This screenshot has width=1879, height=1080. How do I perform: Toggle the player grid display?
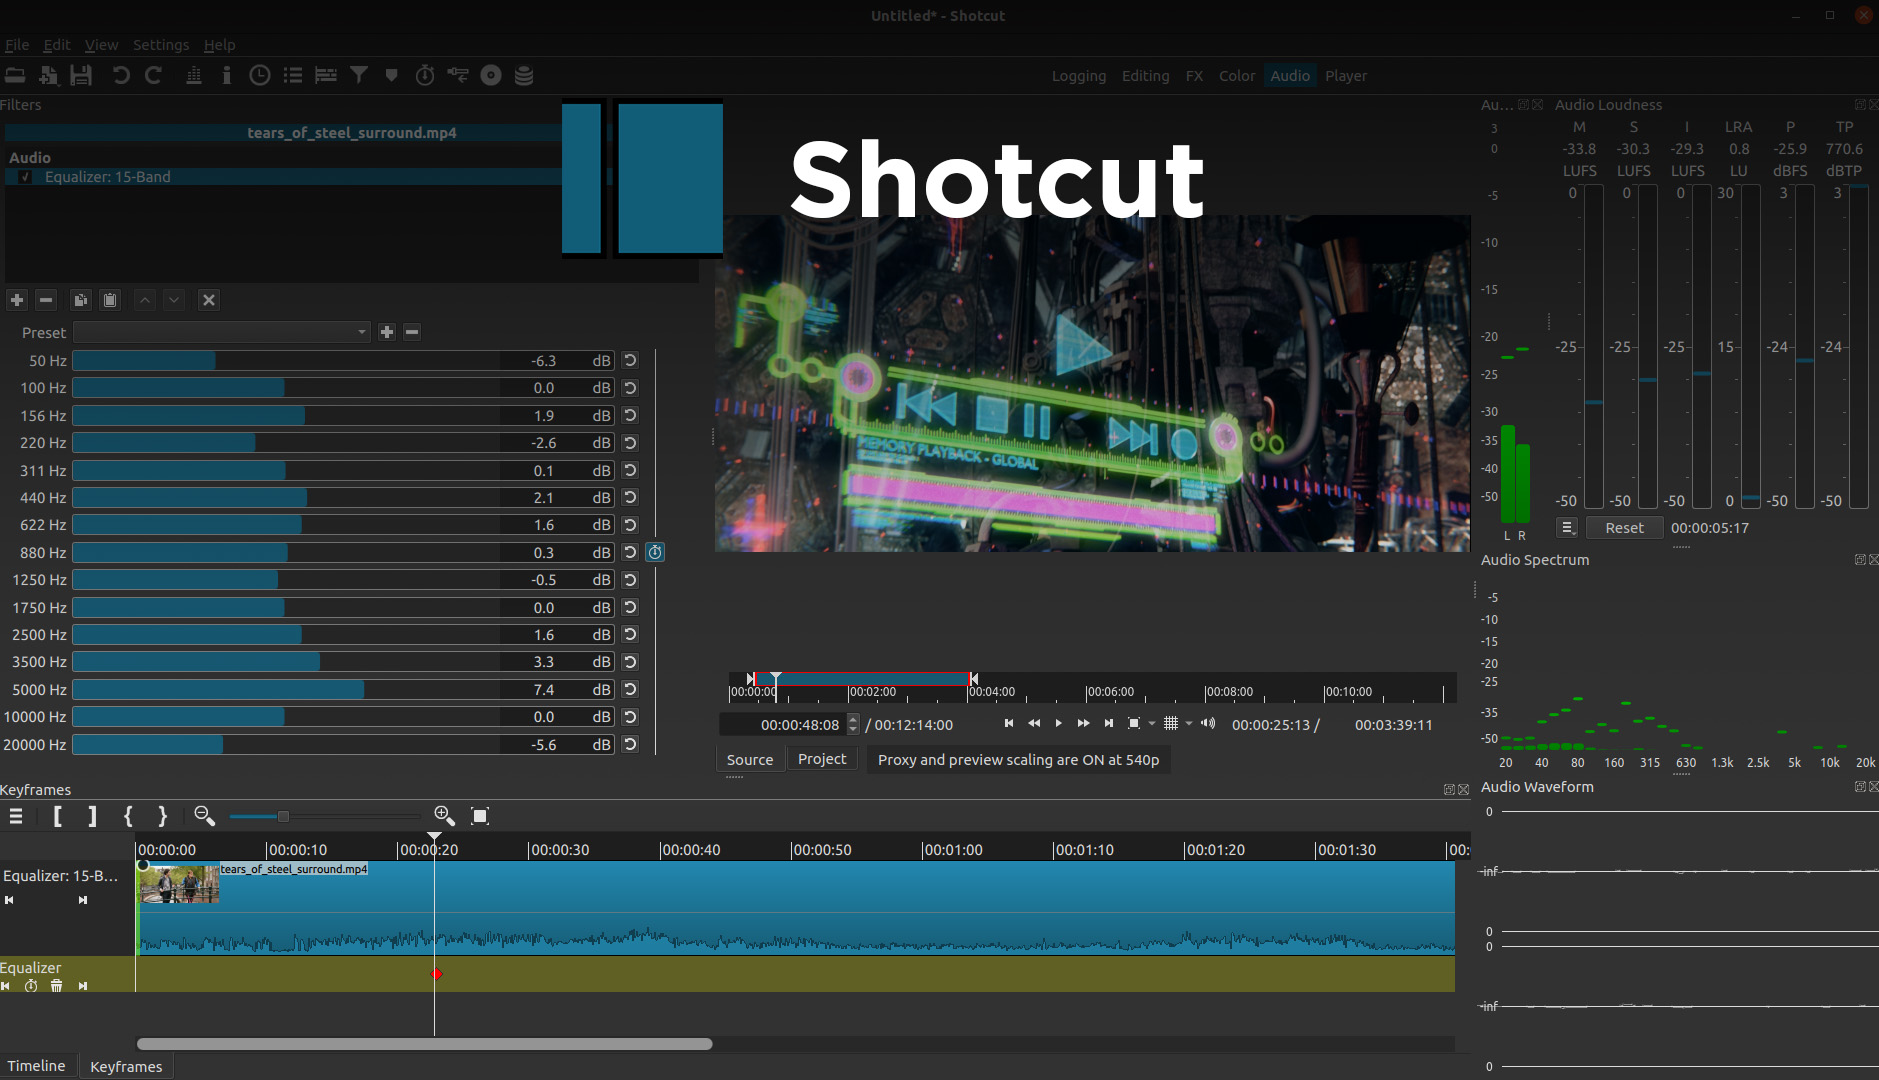click(1171, 723)
